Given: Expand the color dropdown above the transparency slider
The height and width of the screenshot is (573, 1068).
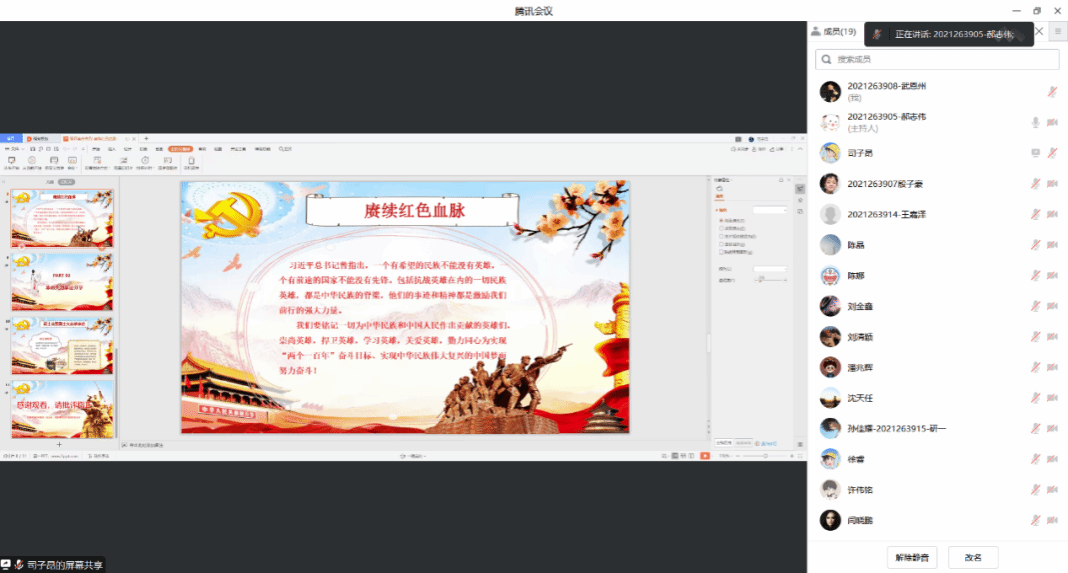Looking at the screenshot, I should pyautogui.click(x=770, y=268).
